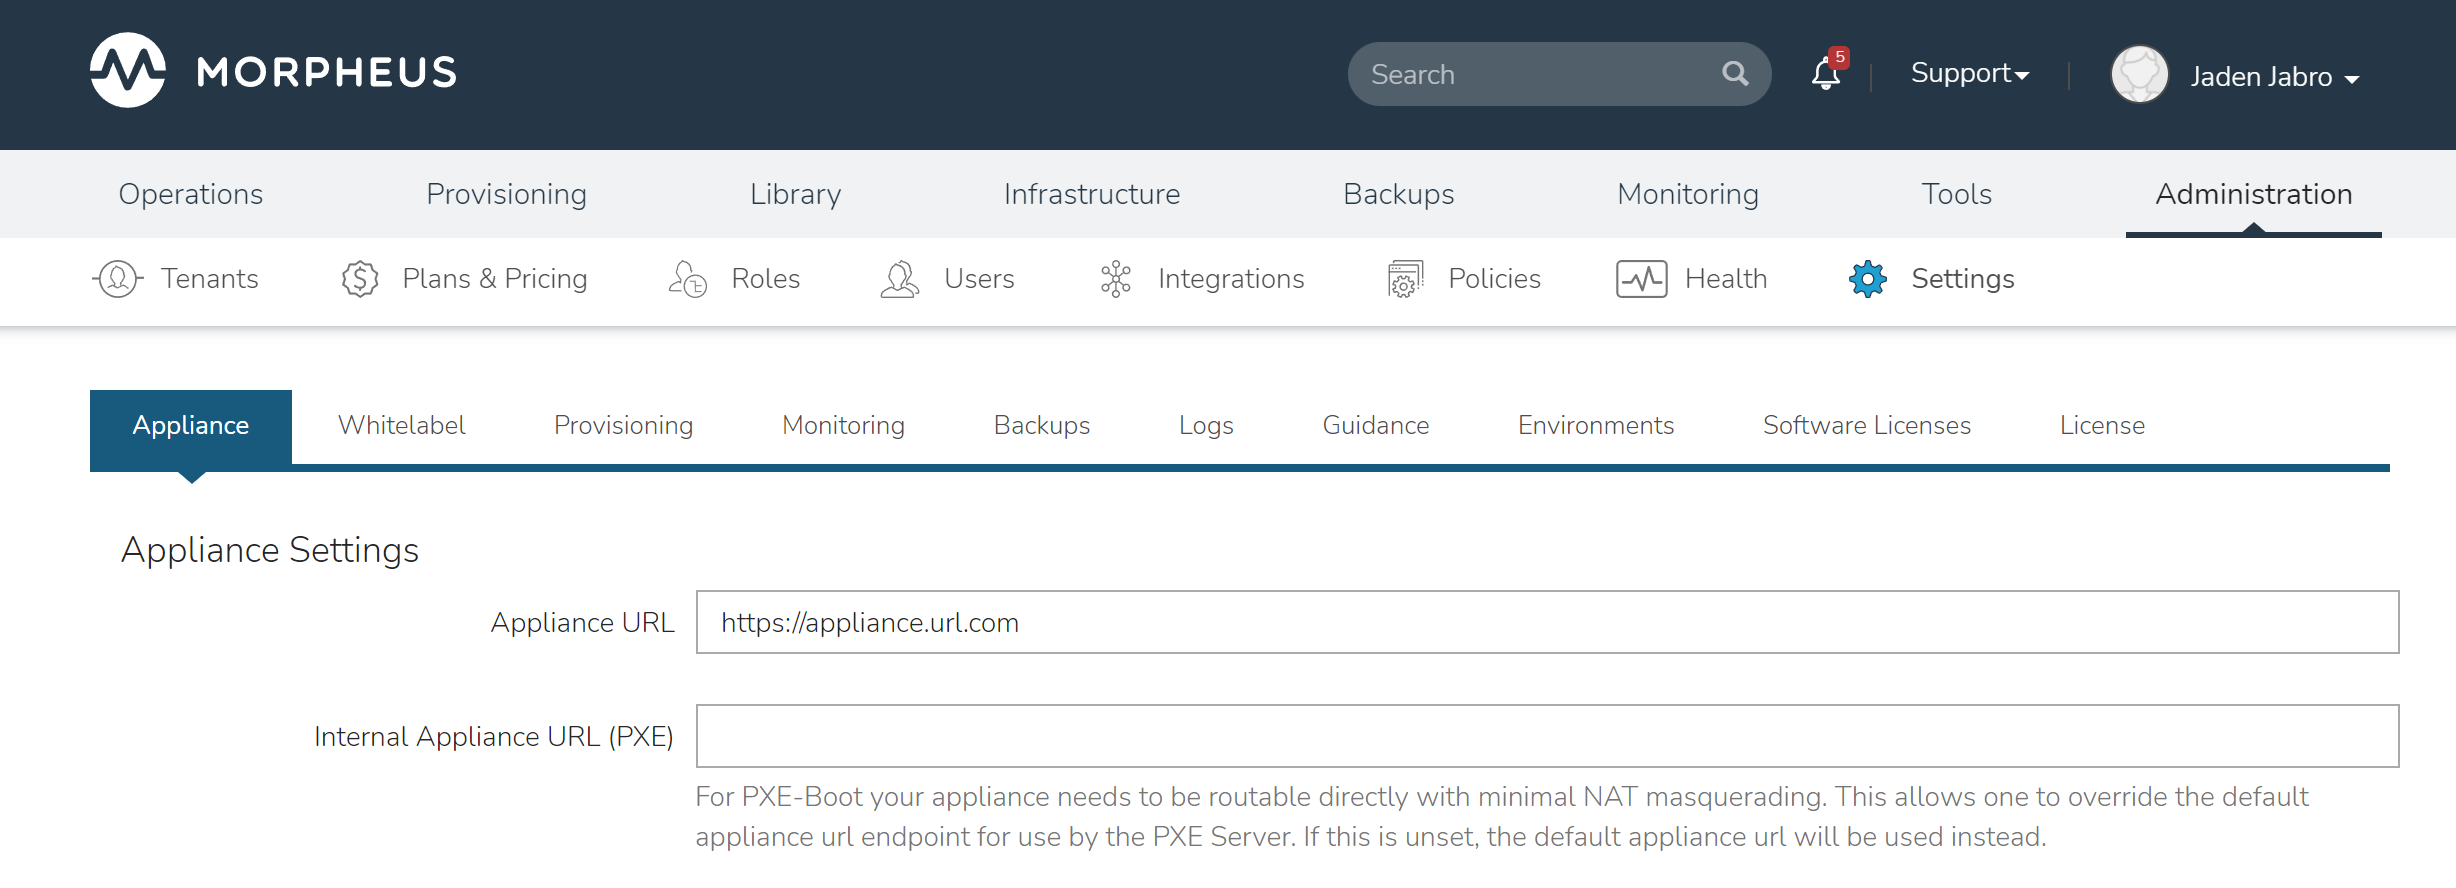Screen dimensions: 2456x888
Task: Click the user avatar picture
Action: pyautogui.click(x=2139, y=75)
